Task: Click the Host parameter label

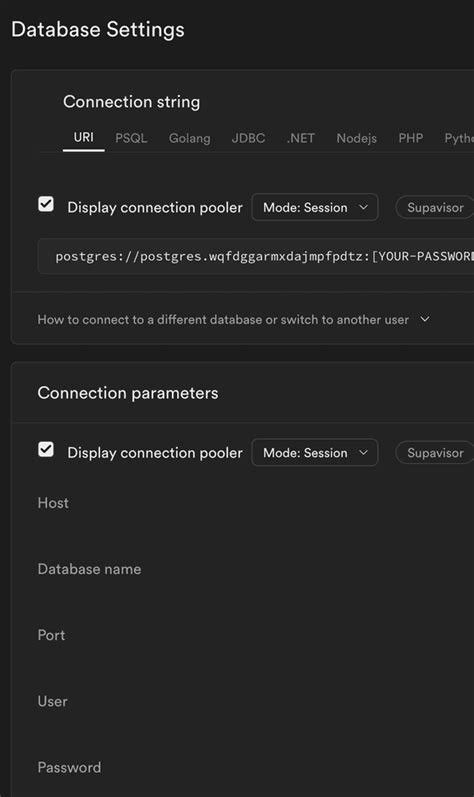Action: tap(53, 503)
